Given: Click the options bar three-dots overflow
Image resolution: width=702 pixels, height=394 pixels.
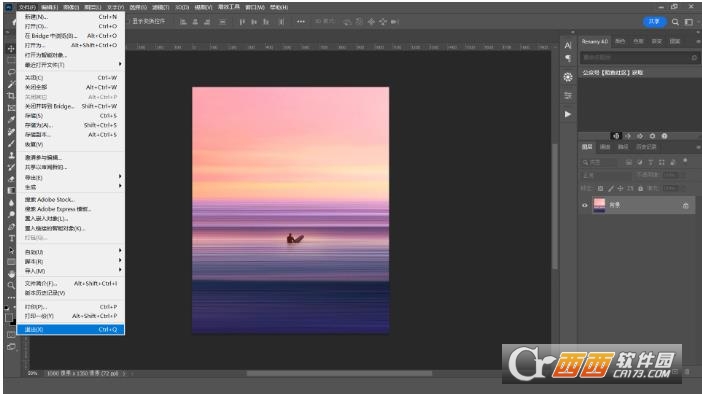Looking at the screenshot, I should click(301, 21).
